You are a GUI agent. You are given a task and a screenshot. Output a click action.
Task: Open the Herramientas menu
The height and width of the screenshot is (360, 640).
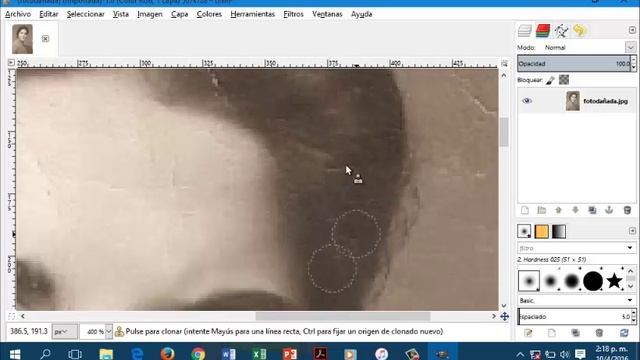(x=253, y=14)
